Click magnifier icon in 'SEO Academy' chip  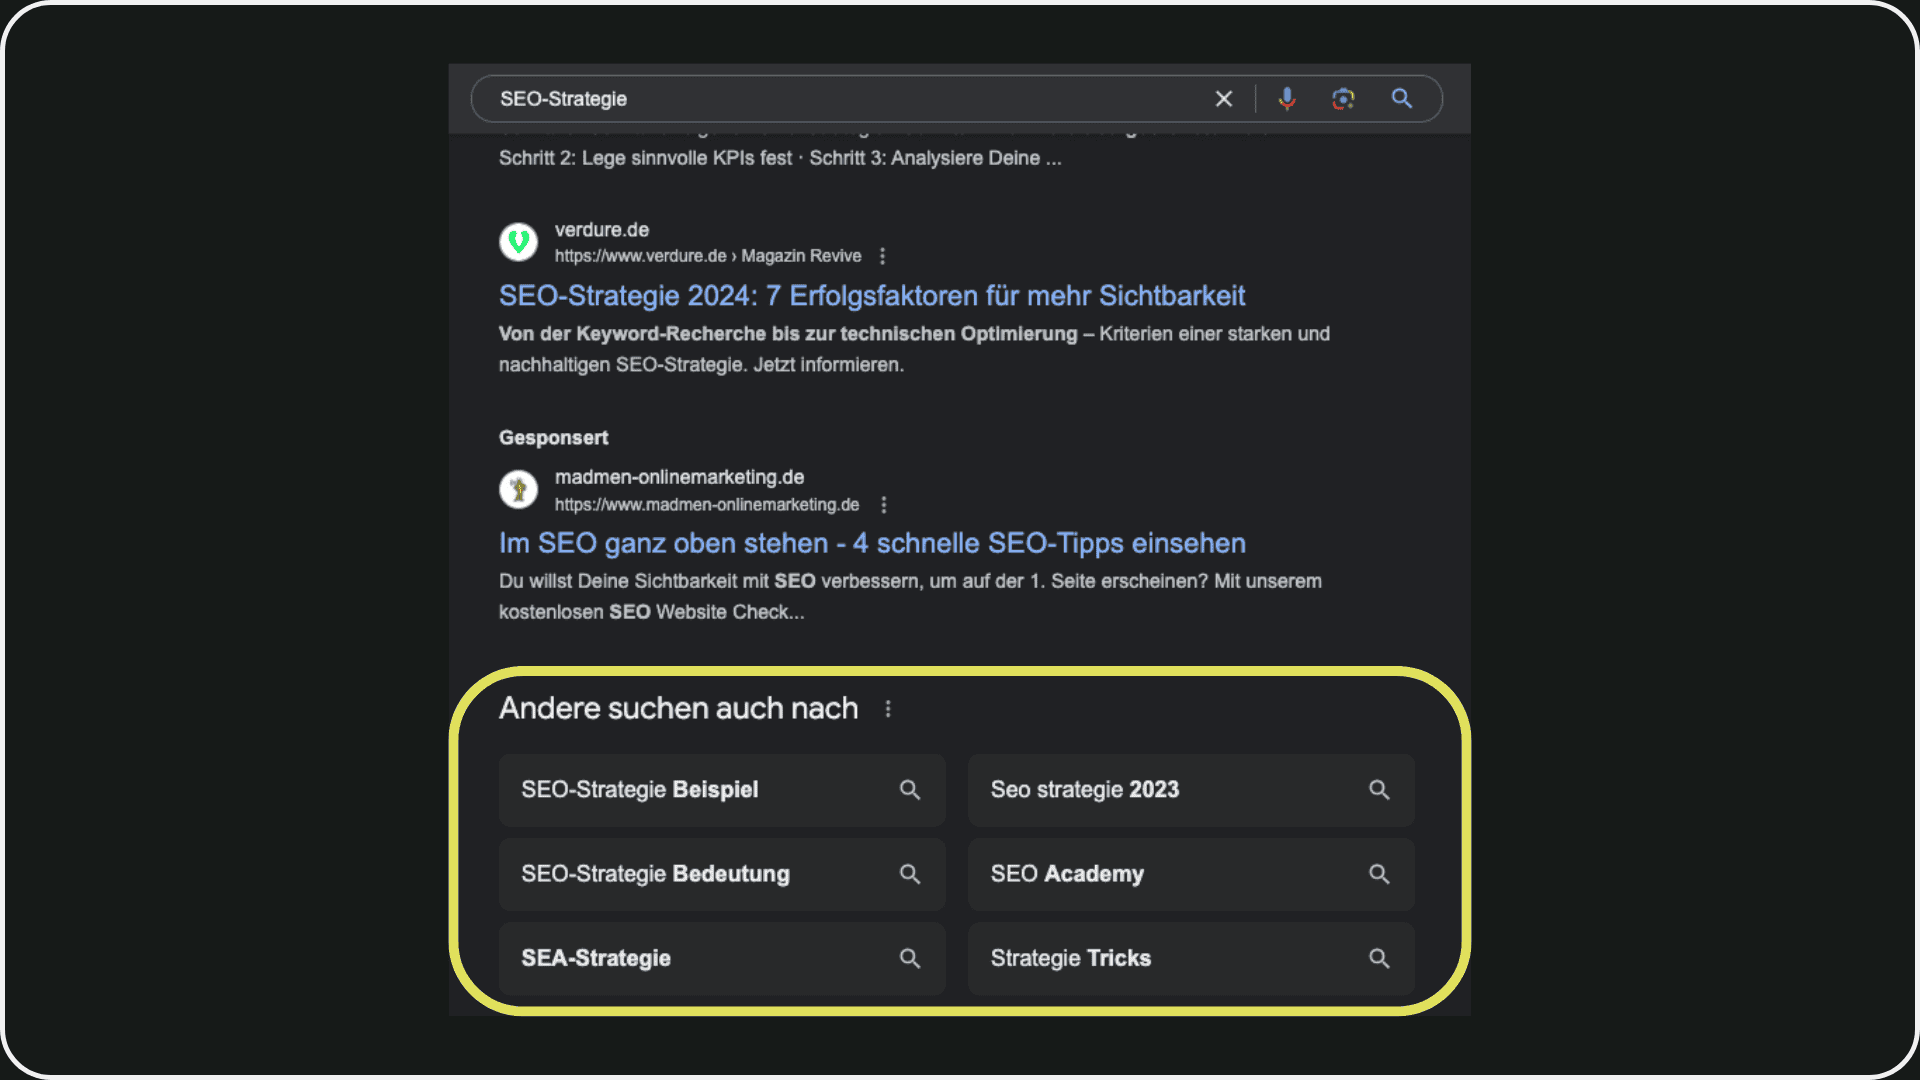point(1379,874)
